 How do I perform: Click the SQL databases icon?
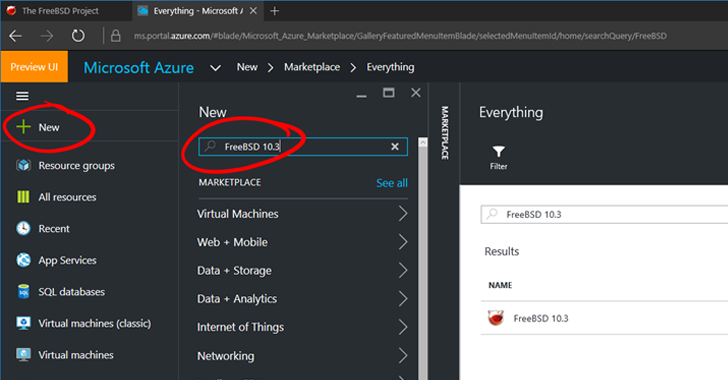[23, 291]
